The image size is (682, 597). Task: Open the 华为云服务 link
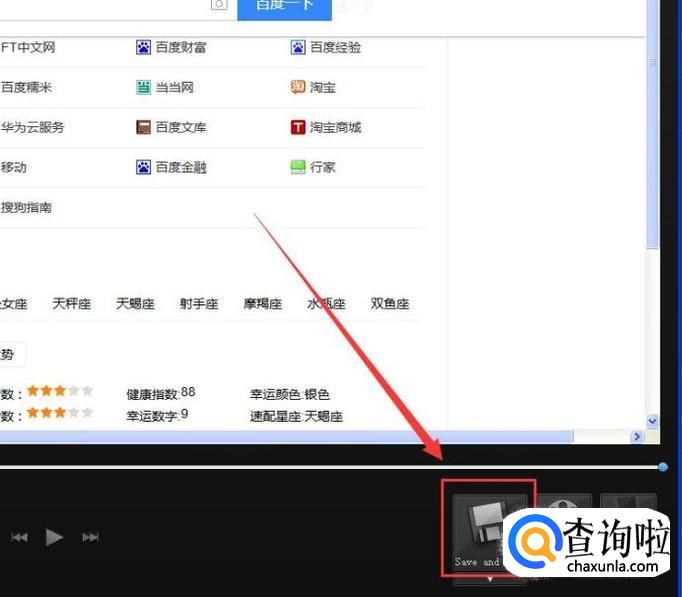(32, 127)
